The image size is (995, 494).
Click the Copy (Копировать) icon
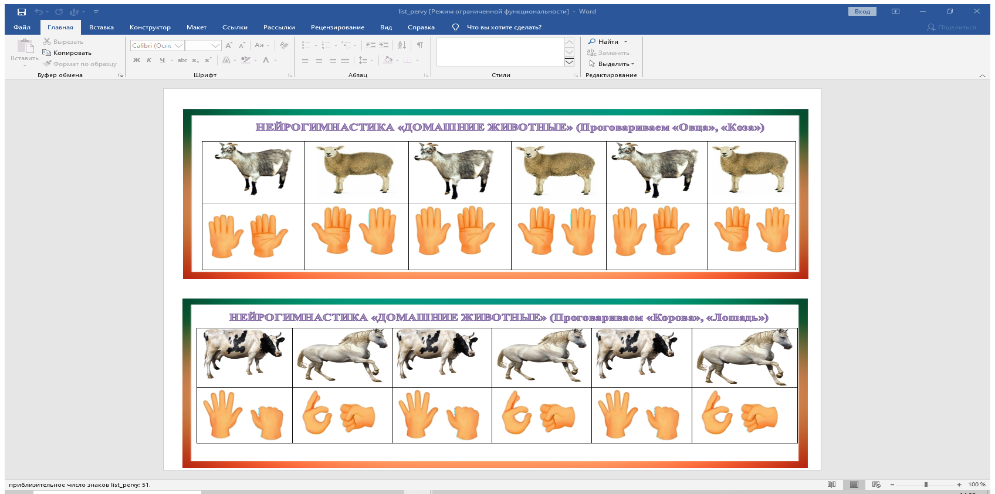point(48,53)
